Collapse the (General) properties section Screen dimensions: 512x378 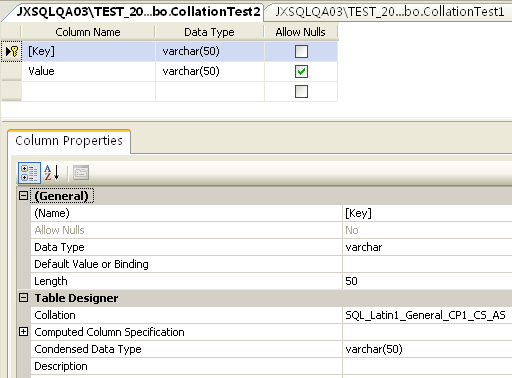click(23, 196)
